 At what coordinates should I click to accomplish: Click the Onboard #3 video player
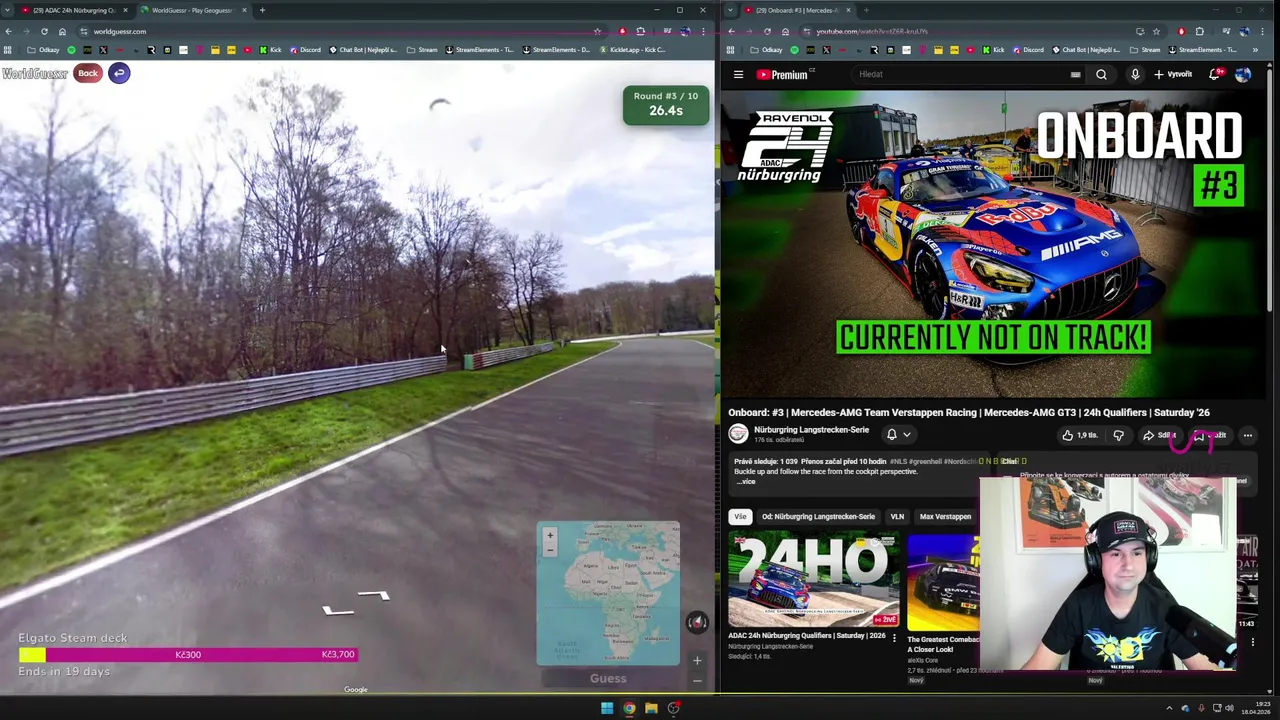pyautogui.click(x=993, y=245)
